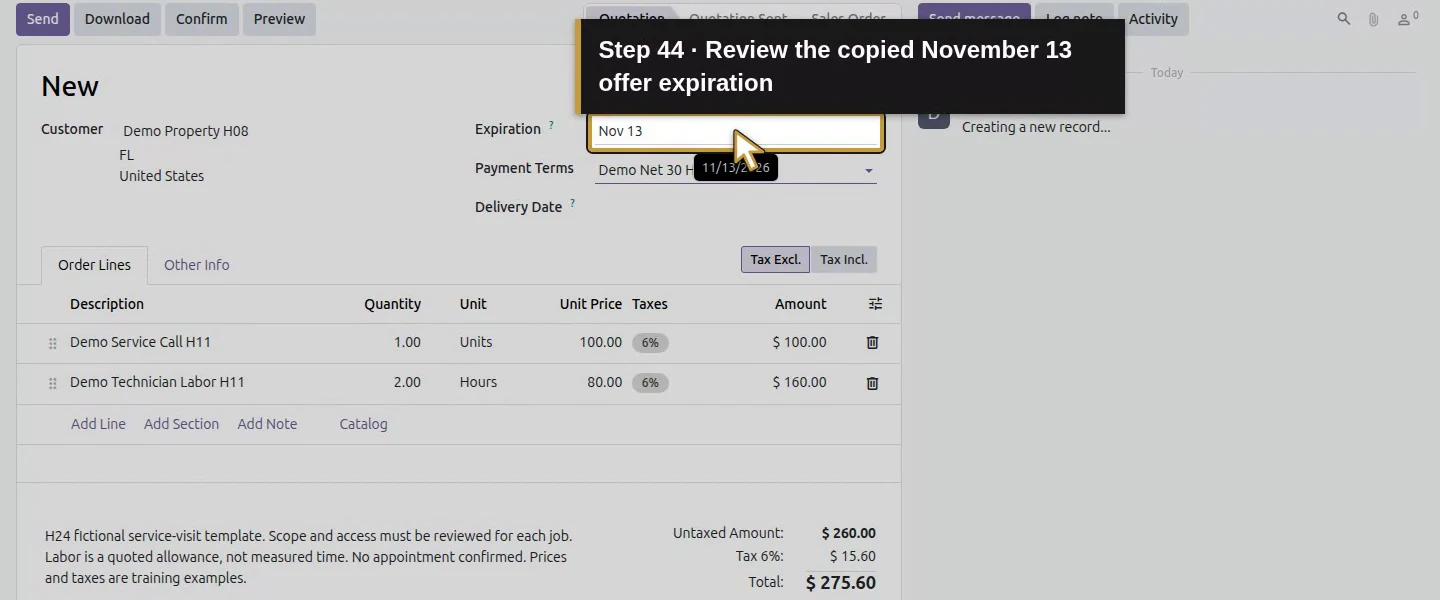Select the Demo Property H08 customer
This screenshot has height=600, width=1440.
[x=185, y=131]
